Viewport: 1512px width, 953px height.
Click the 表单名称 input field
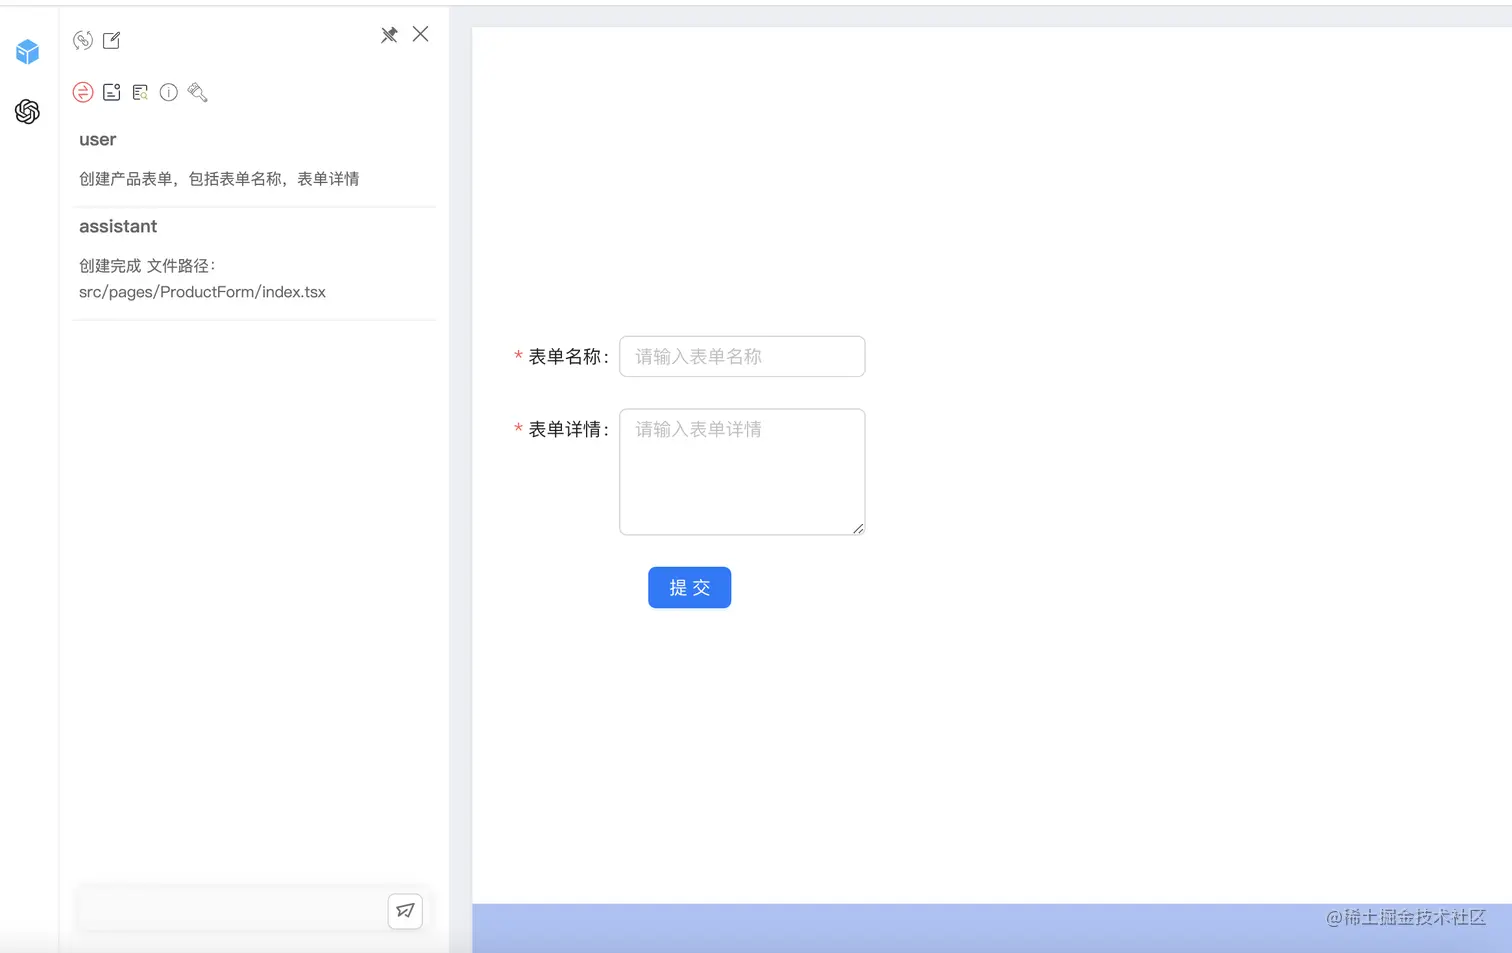pyautogui.click(x=741, y=356)
